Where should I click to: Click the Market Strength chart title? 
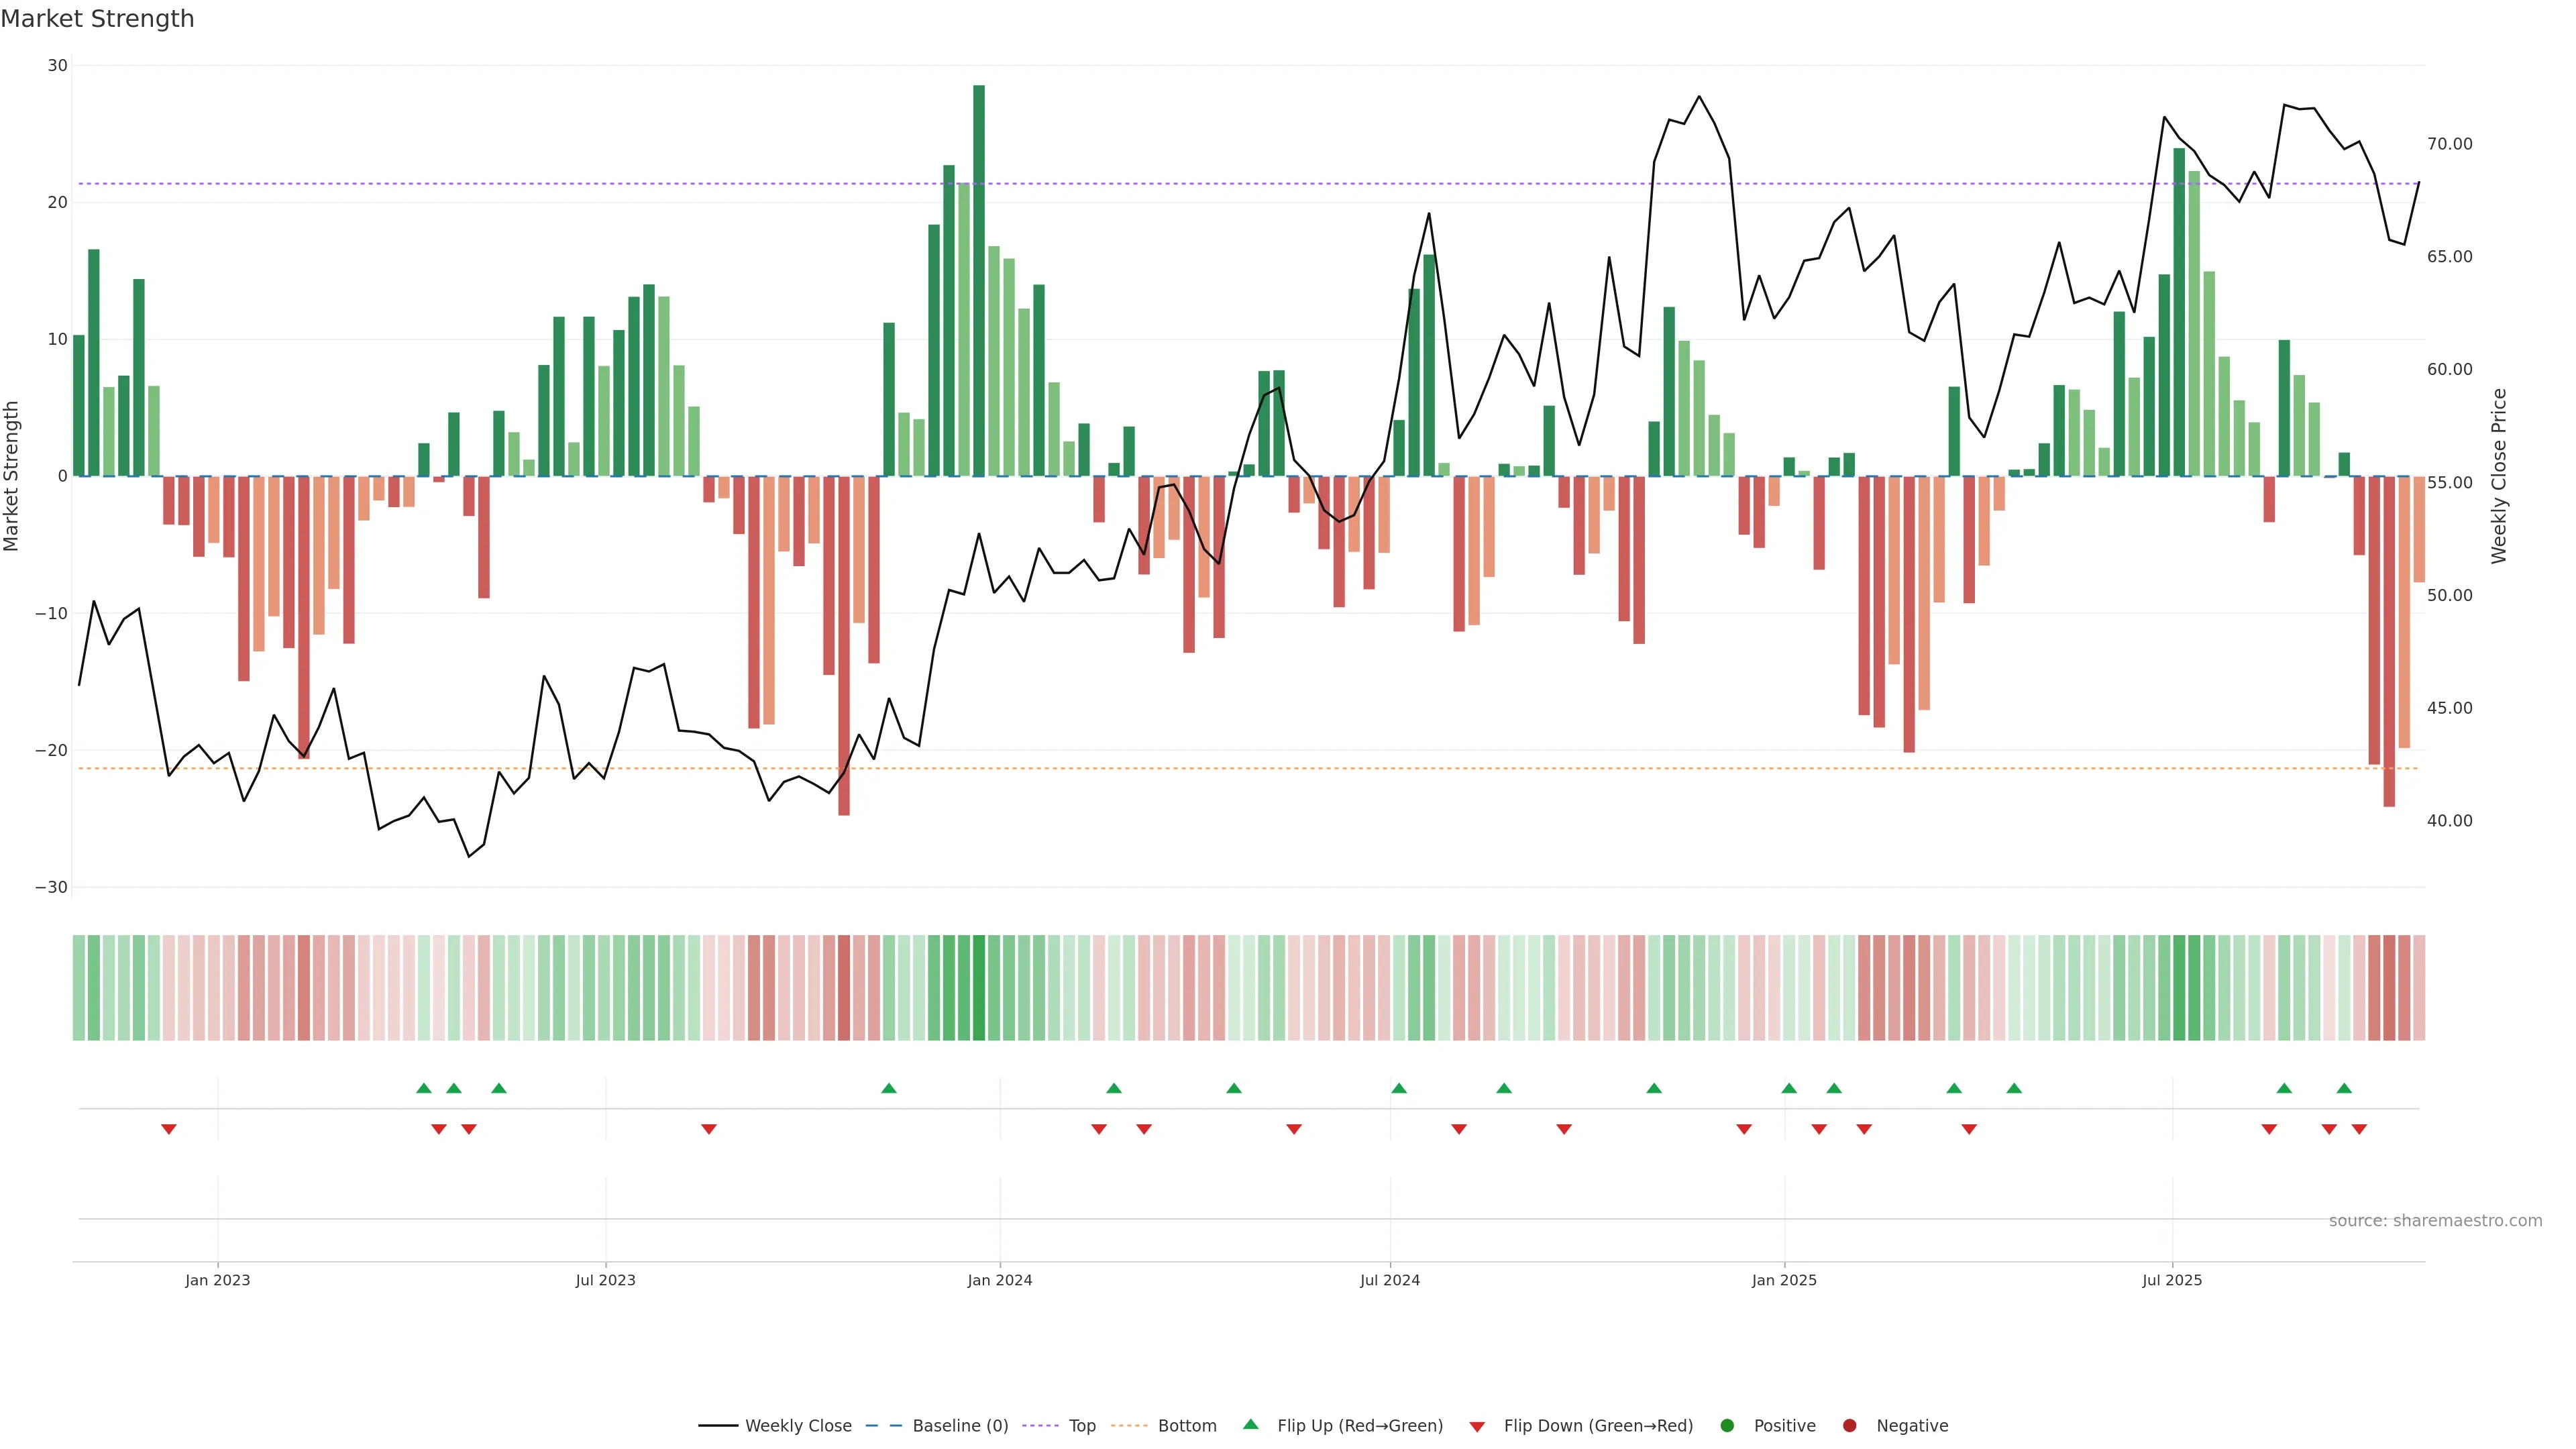(97, 19)
